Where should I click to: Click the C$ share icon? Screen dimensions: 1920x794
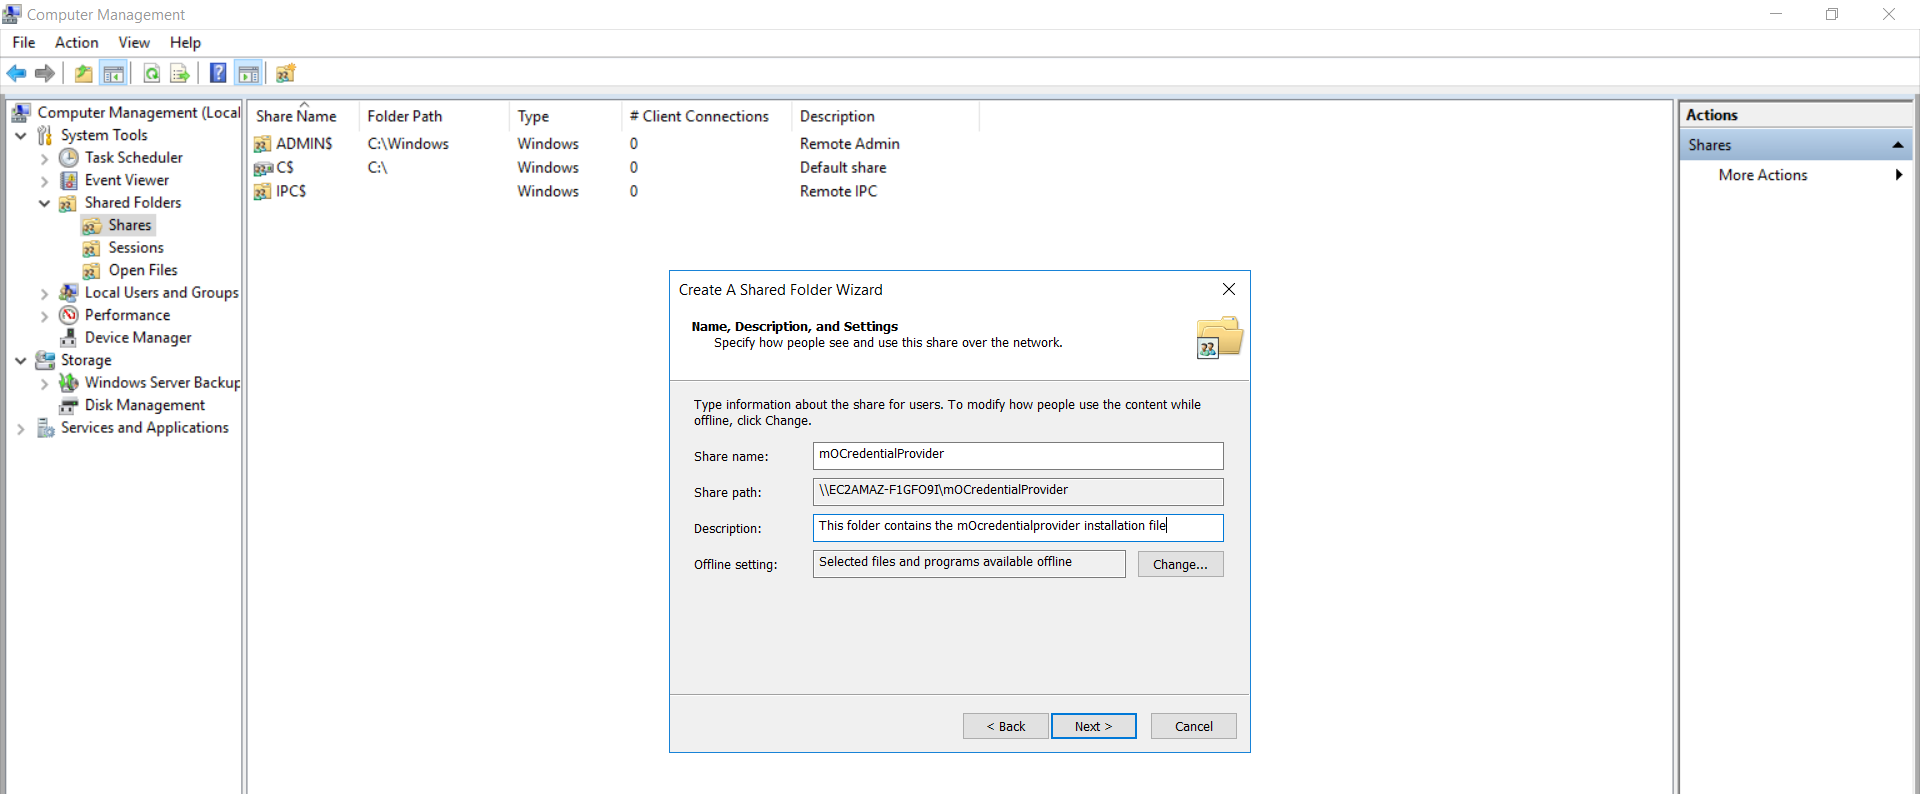[263, 168]
